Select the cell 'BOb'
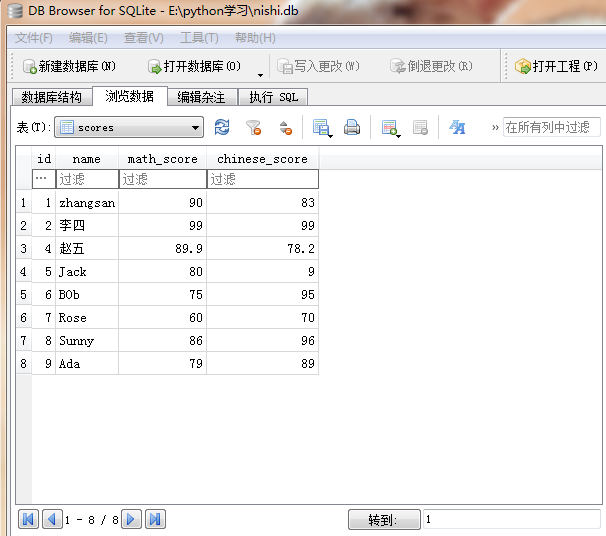The height and width of the screenshot is (536, 606). point(87,294)
